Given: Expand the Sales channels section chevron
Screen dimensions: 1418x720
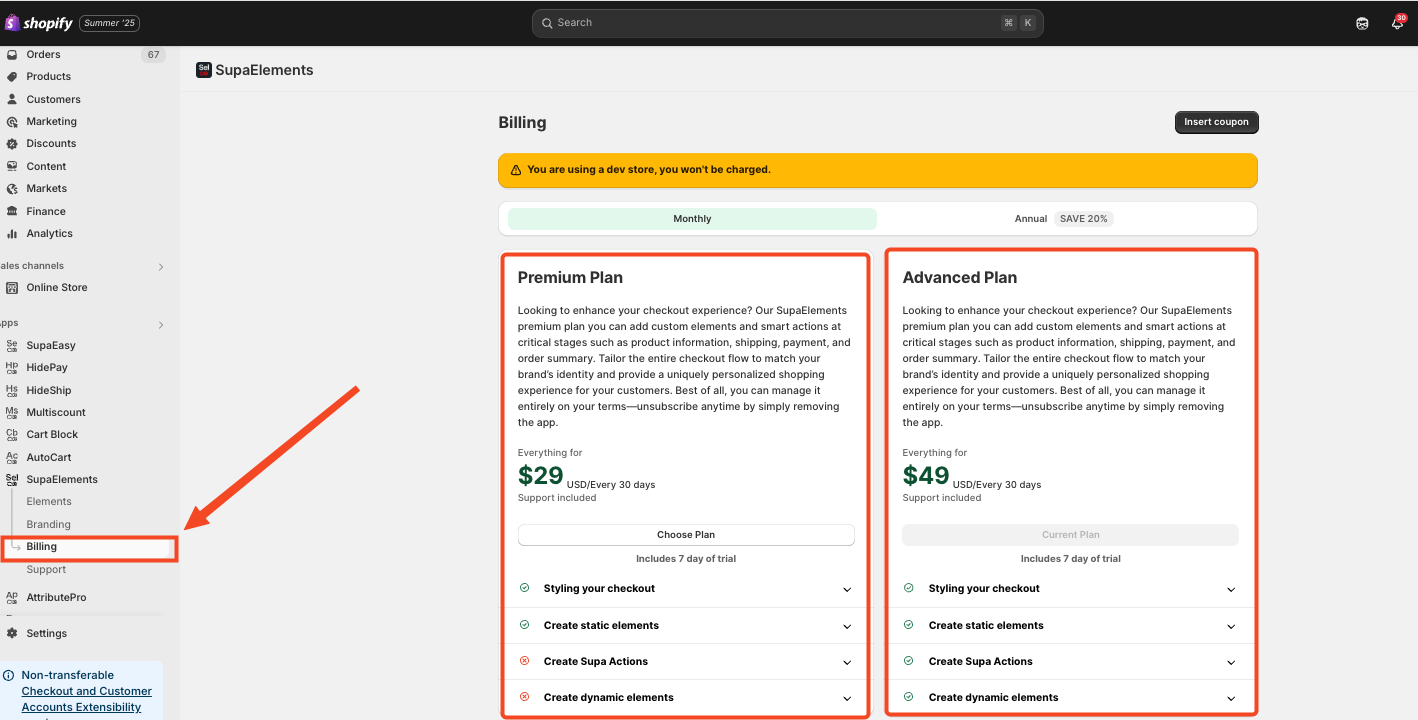Looking at the screenshot, I should tap(160, 267).
